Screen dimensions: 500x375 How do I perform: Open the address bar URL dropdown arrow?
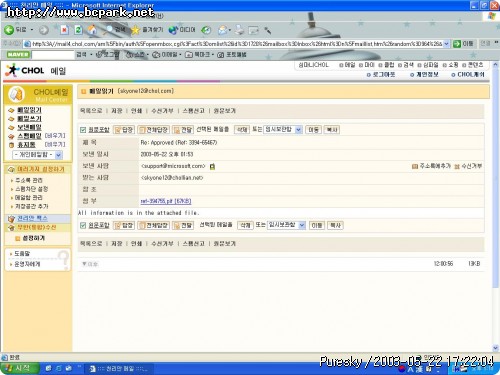(447, 44)
